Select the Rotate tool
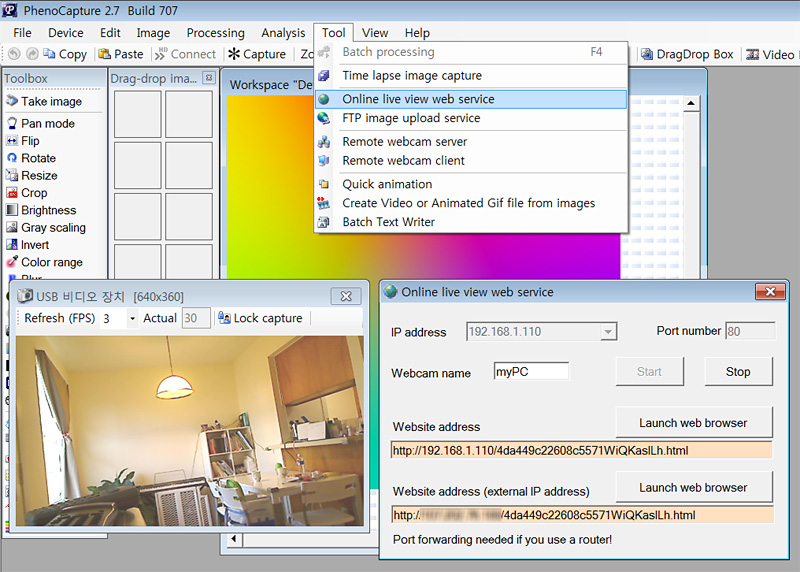800x572 pixels. (x=38, y=158)
